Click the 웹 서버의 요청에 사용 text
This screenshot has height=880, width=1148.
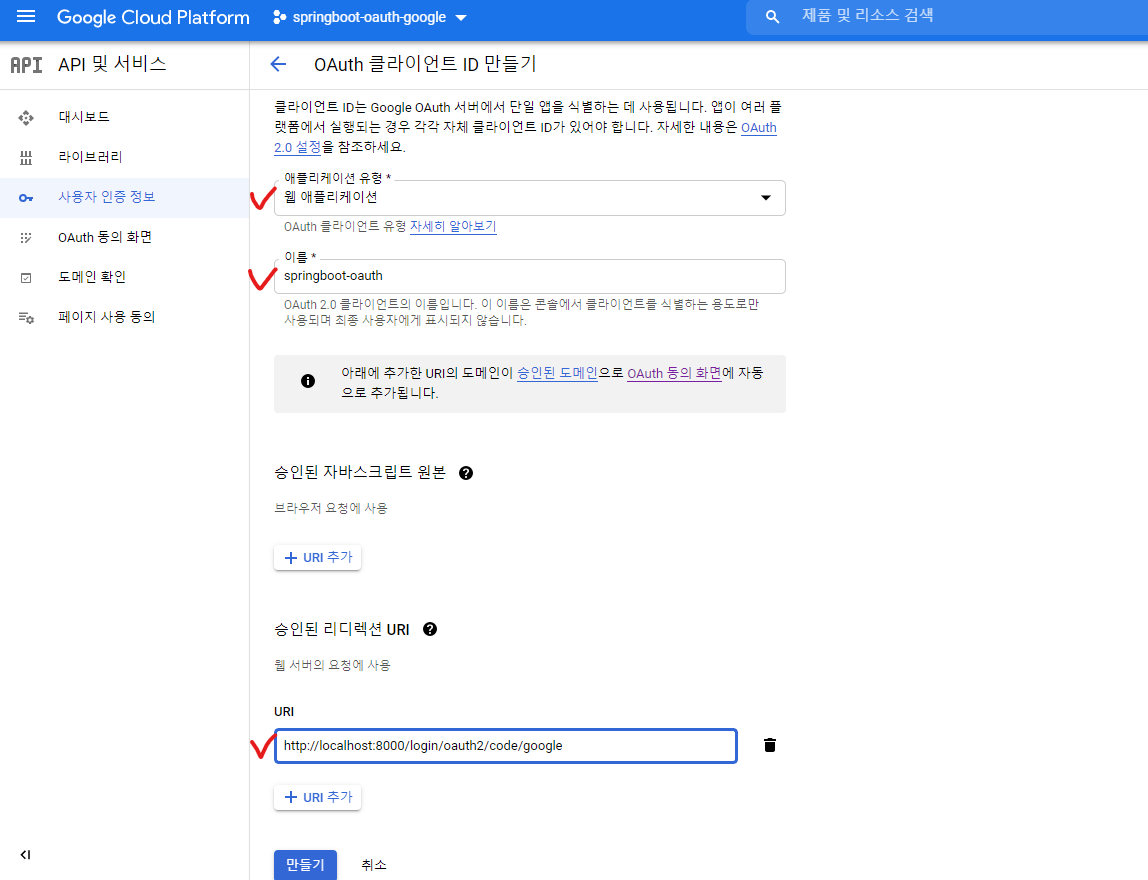332,665
